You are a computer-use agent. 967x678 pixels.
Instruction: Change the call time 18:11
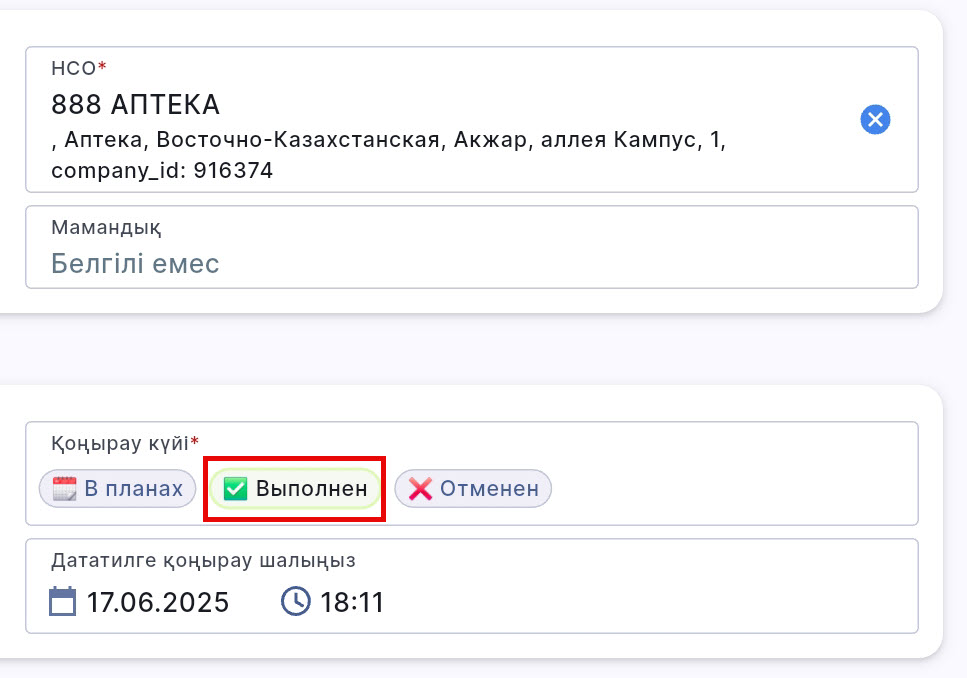coord(351,602)
